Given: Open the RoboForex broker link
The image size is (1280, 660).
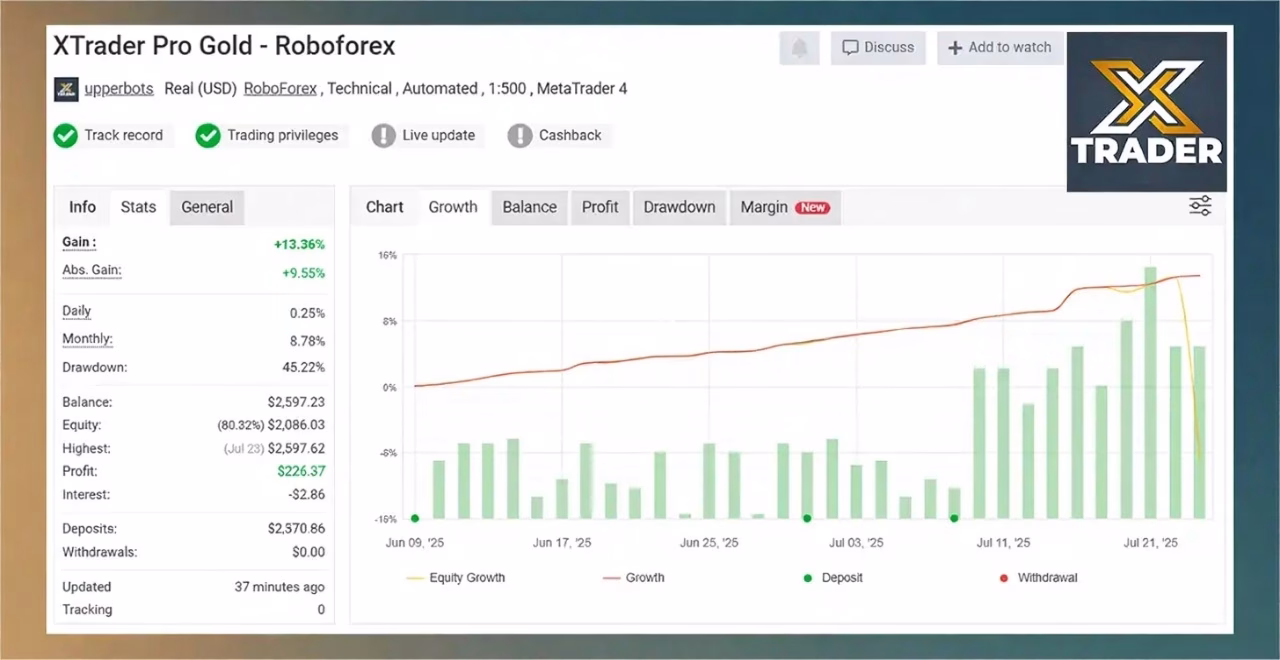Looking at the screenshot, I should click(280, 89).
